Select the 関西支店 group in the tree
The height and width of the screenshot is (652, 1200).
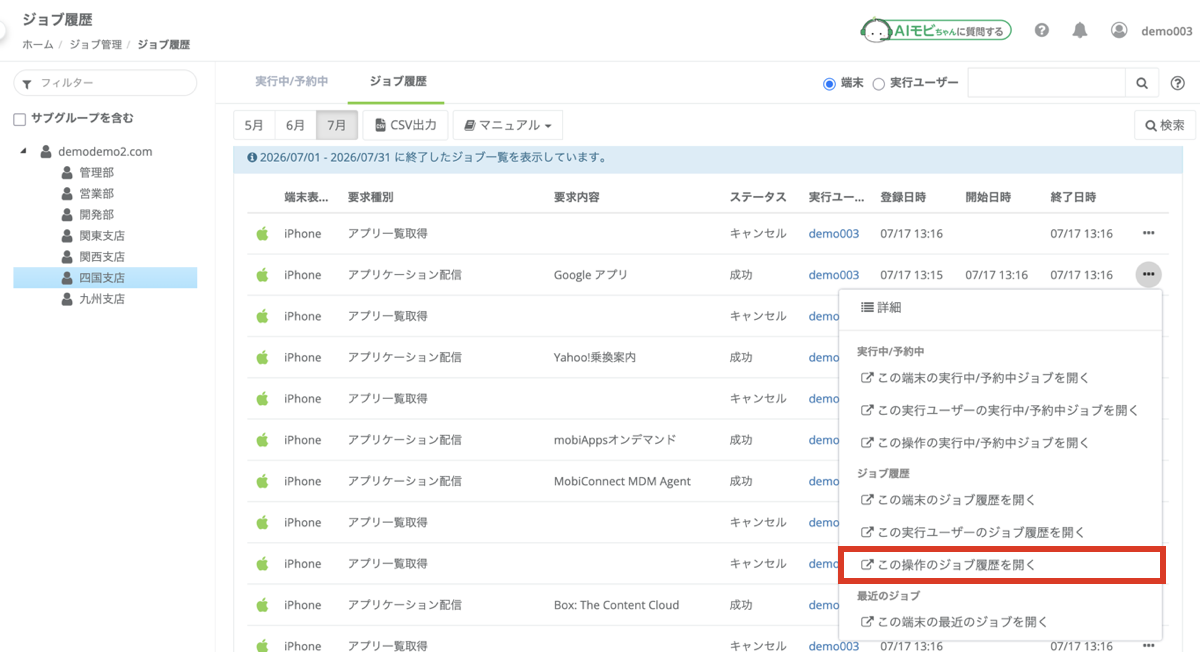pos(102,257)
